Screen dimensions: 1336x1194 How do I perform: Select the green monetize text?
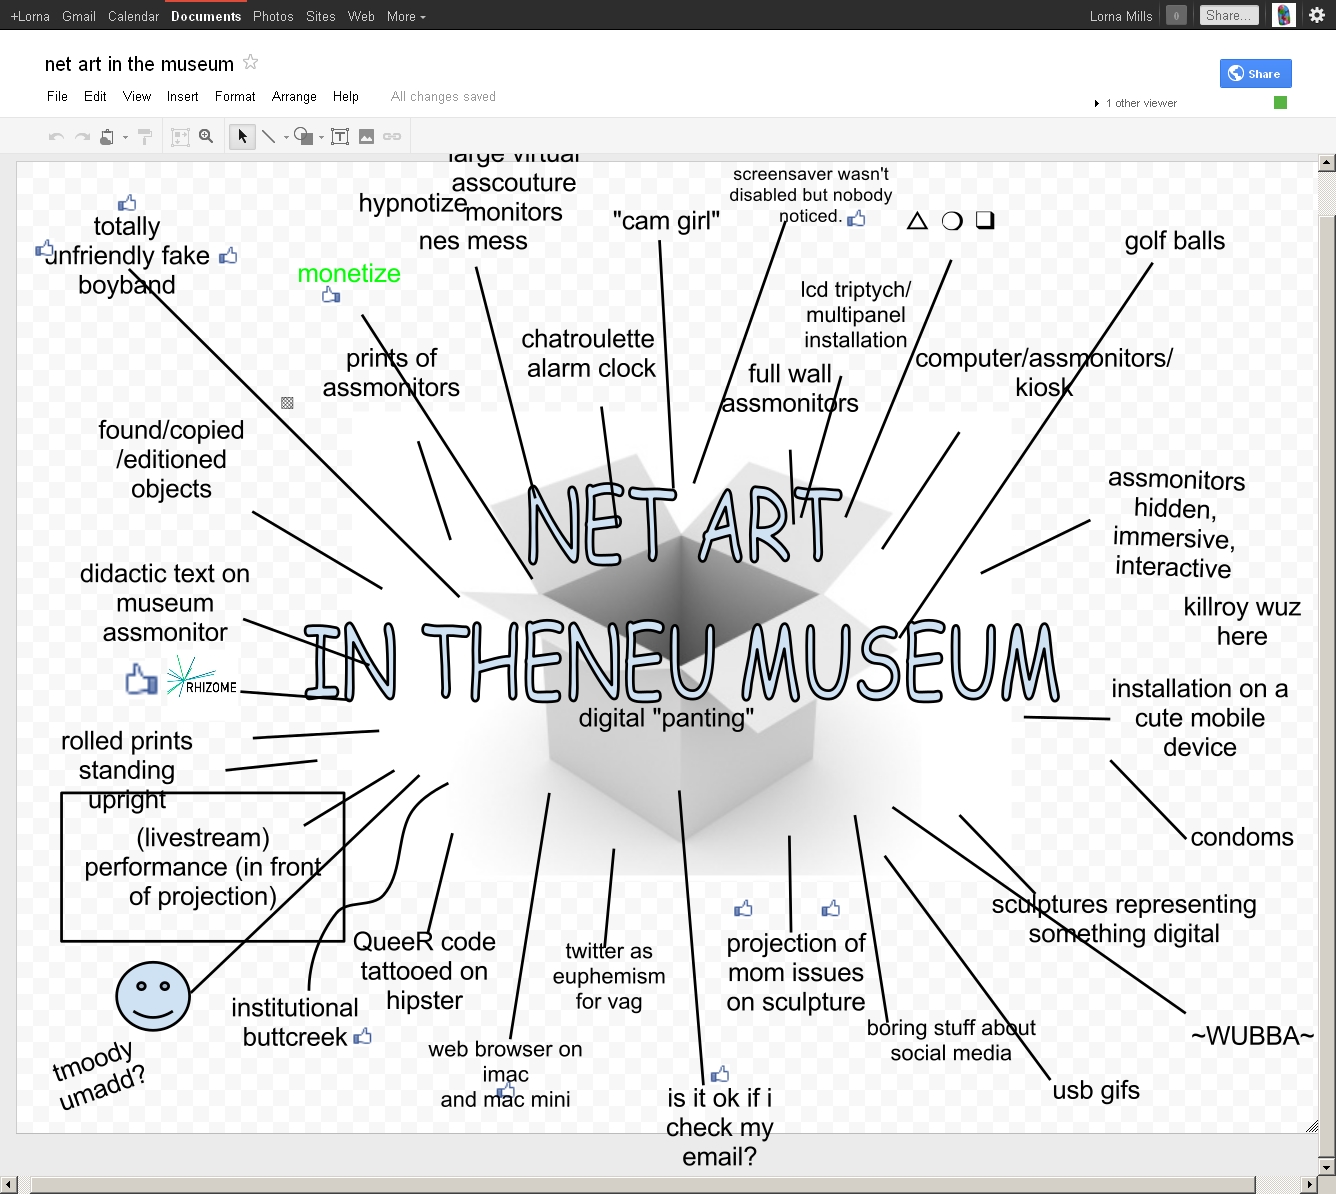tap(349, 273)
